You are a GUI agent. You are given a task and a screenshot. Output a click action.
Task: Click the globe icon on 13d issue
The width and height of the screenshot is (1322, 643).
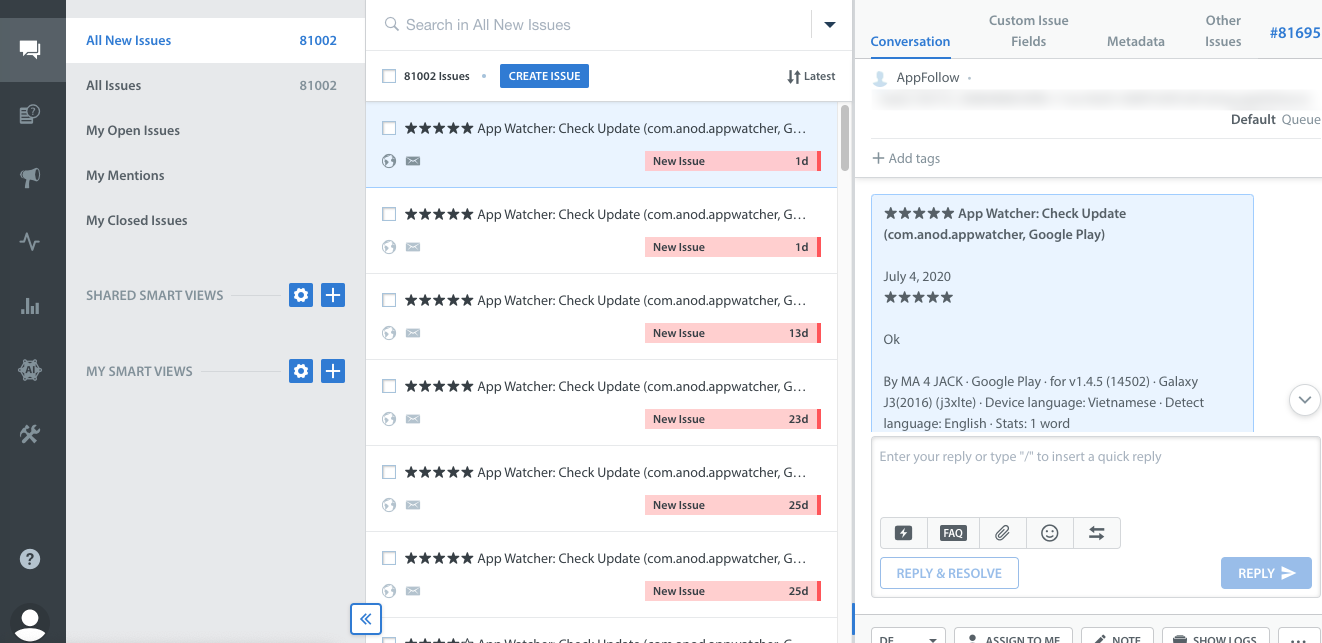[x=389, y=333]
